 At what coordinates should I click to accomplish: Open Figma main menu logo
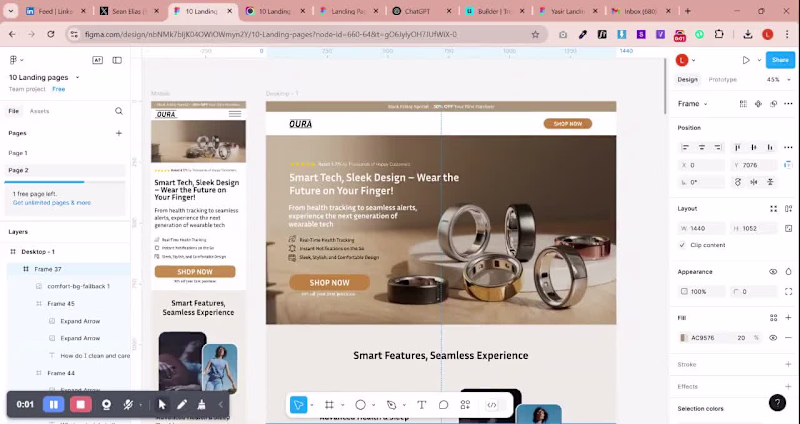click(13, 60)
